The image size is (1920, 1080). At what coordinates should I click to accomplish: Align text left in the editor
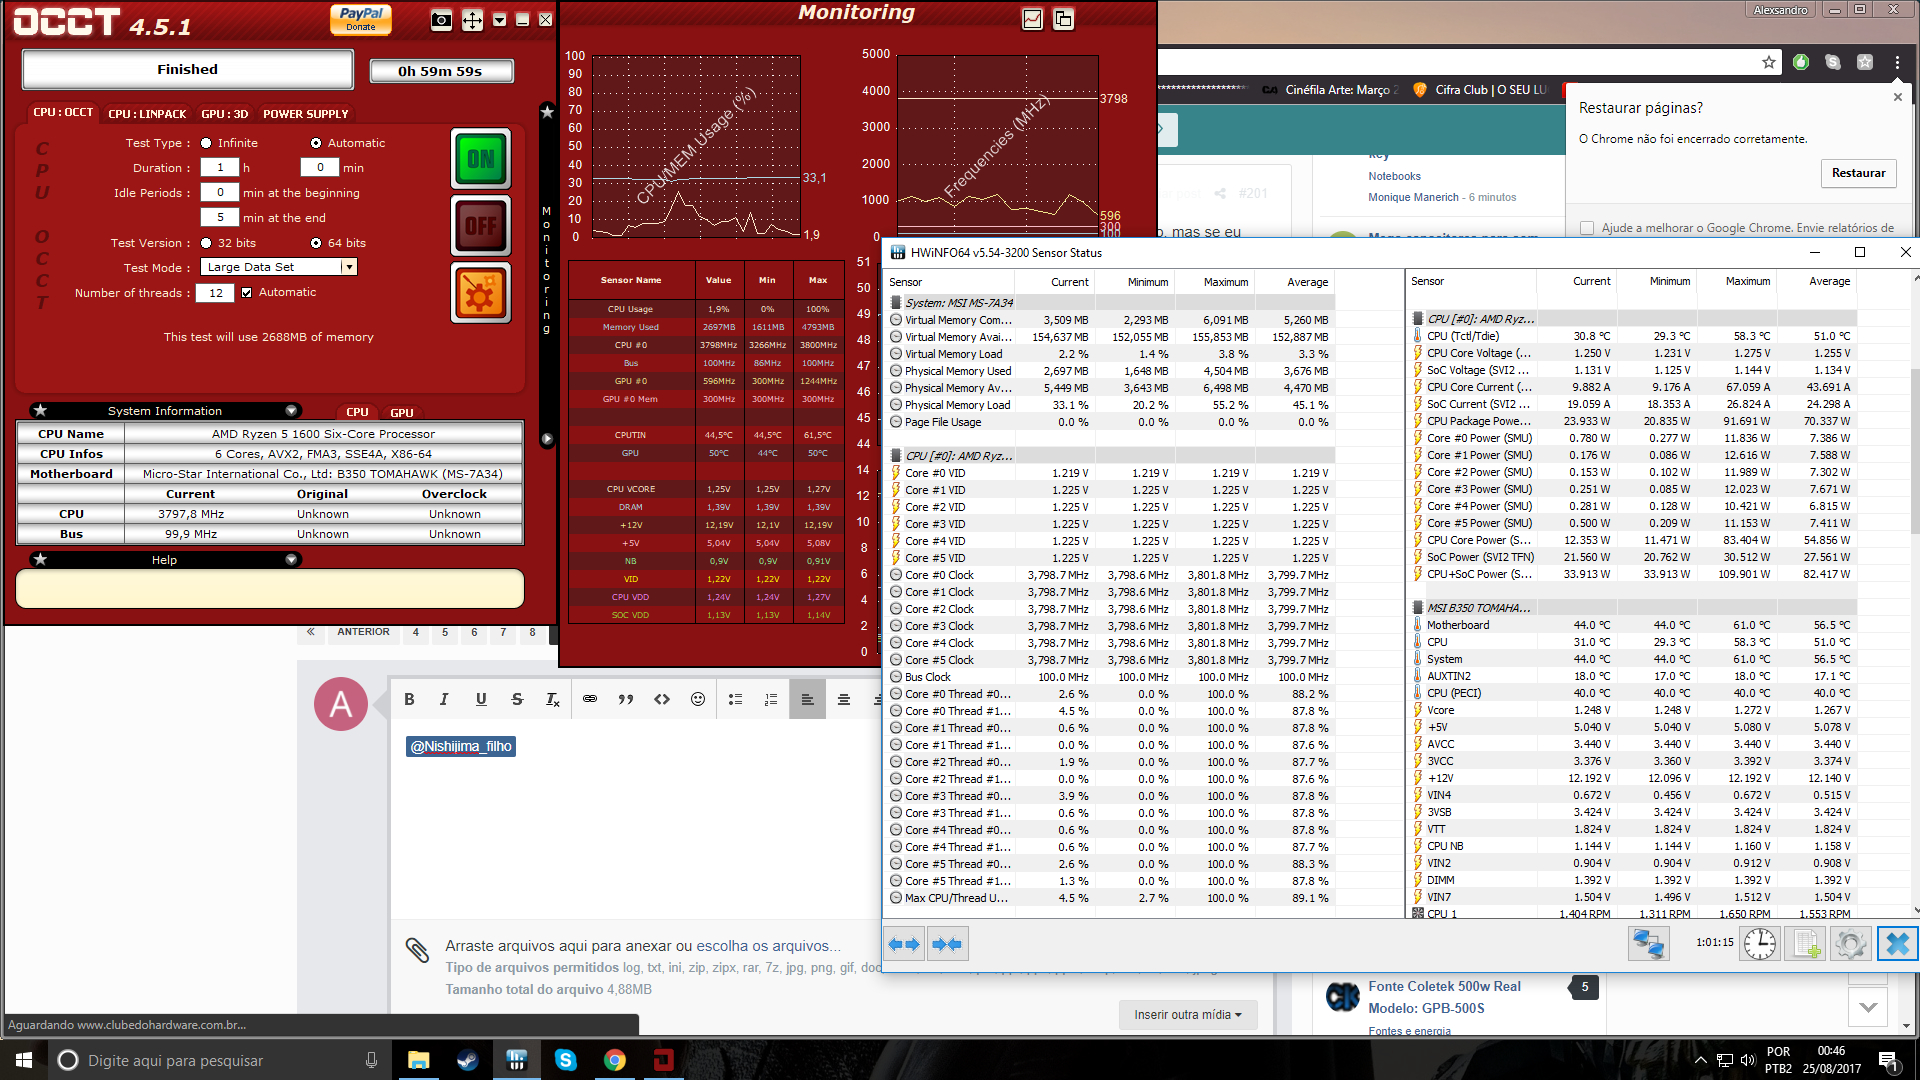pos(807,699)
